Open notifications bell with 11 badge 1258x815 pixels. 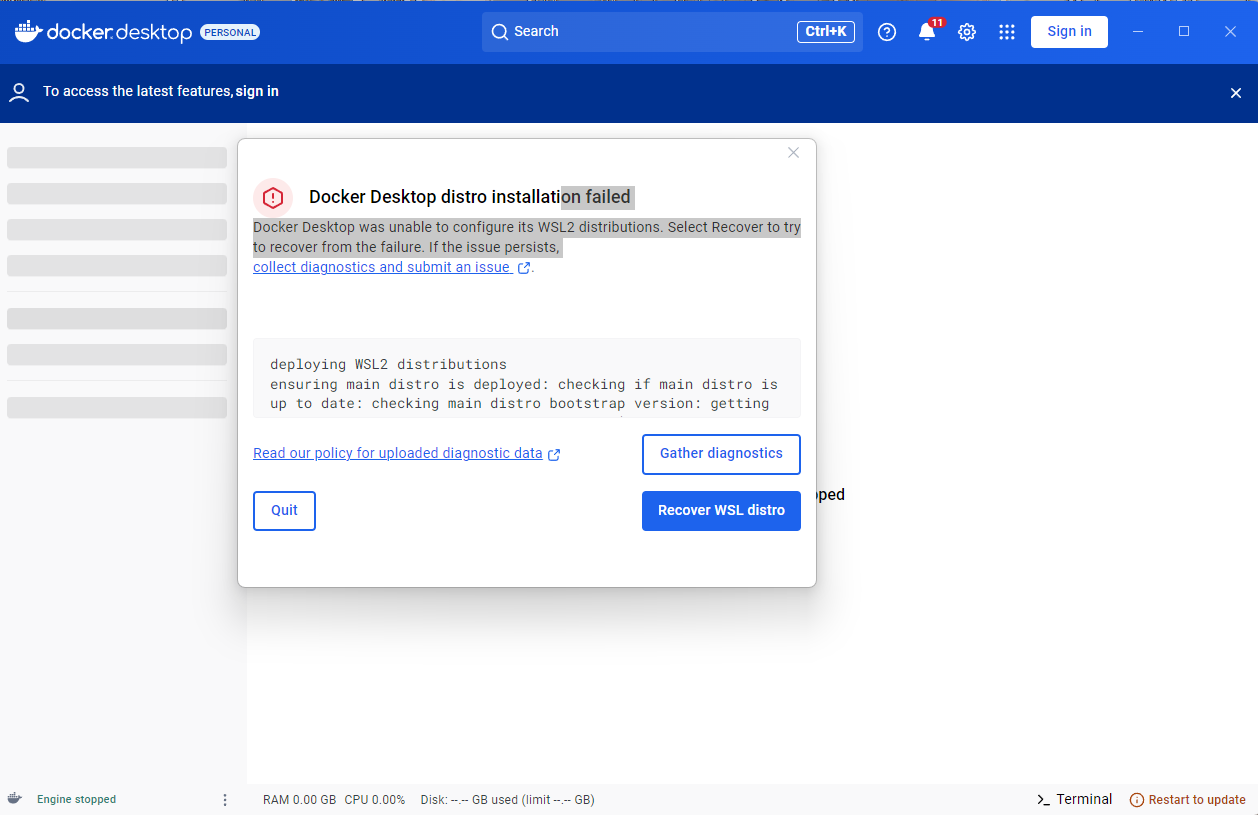[928, 31]
